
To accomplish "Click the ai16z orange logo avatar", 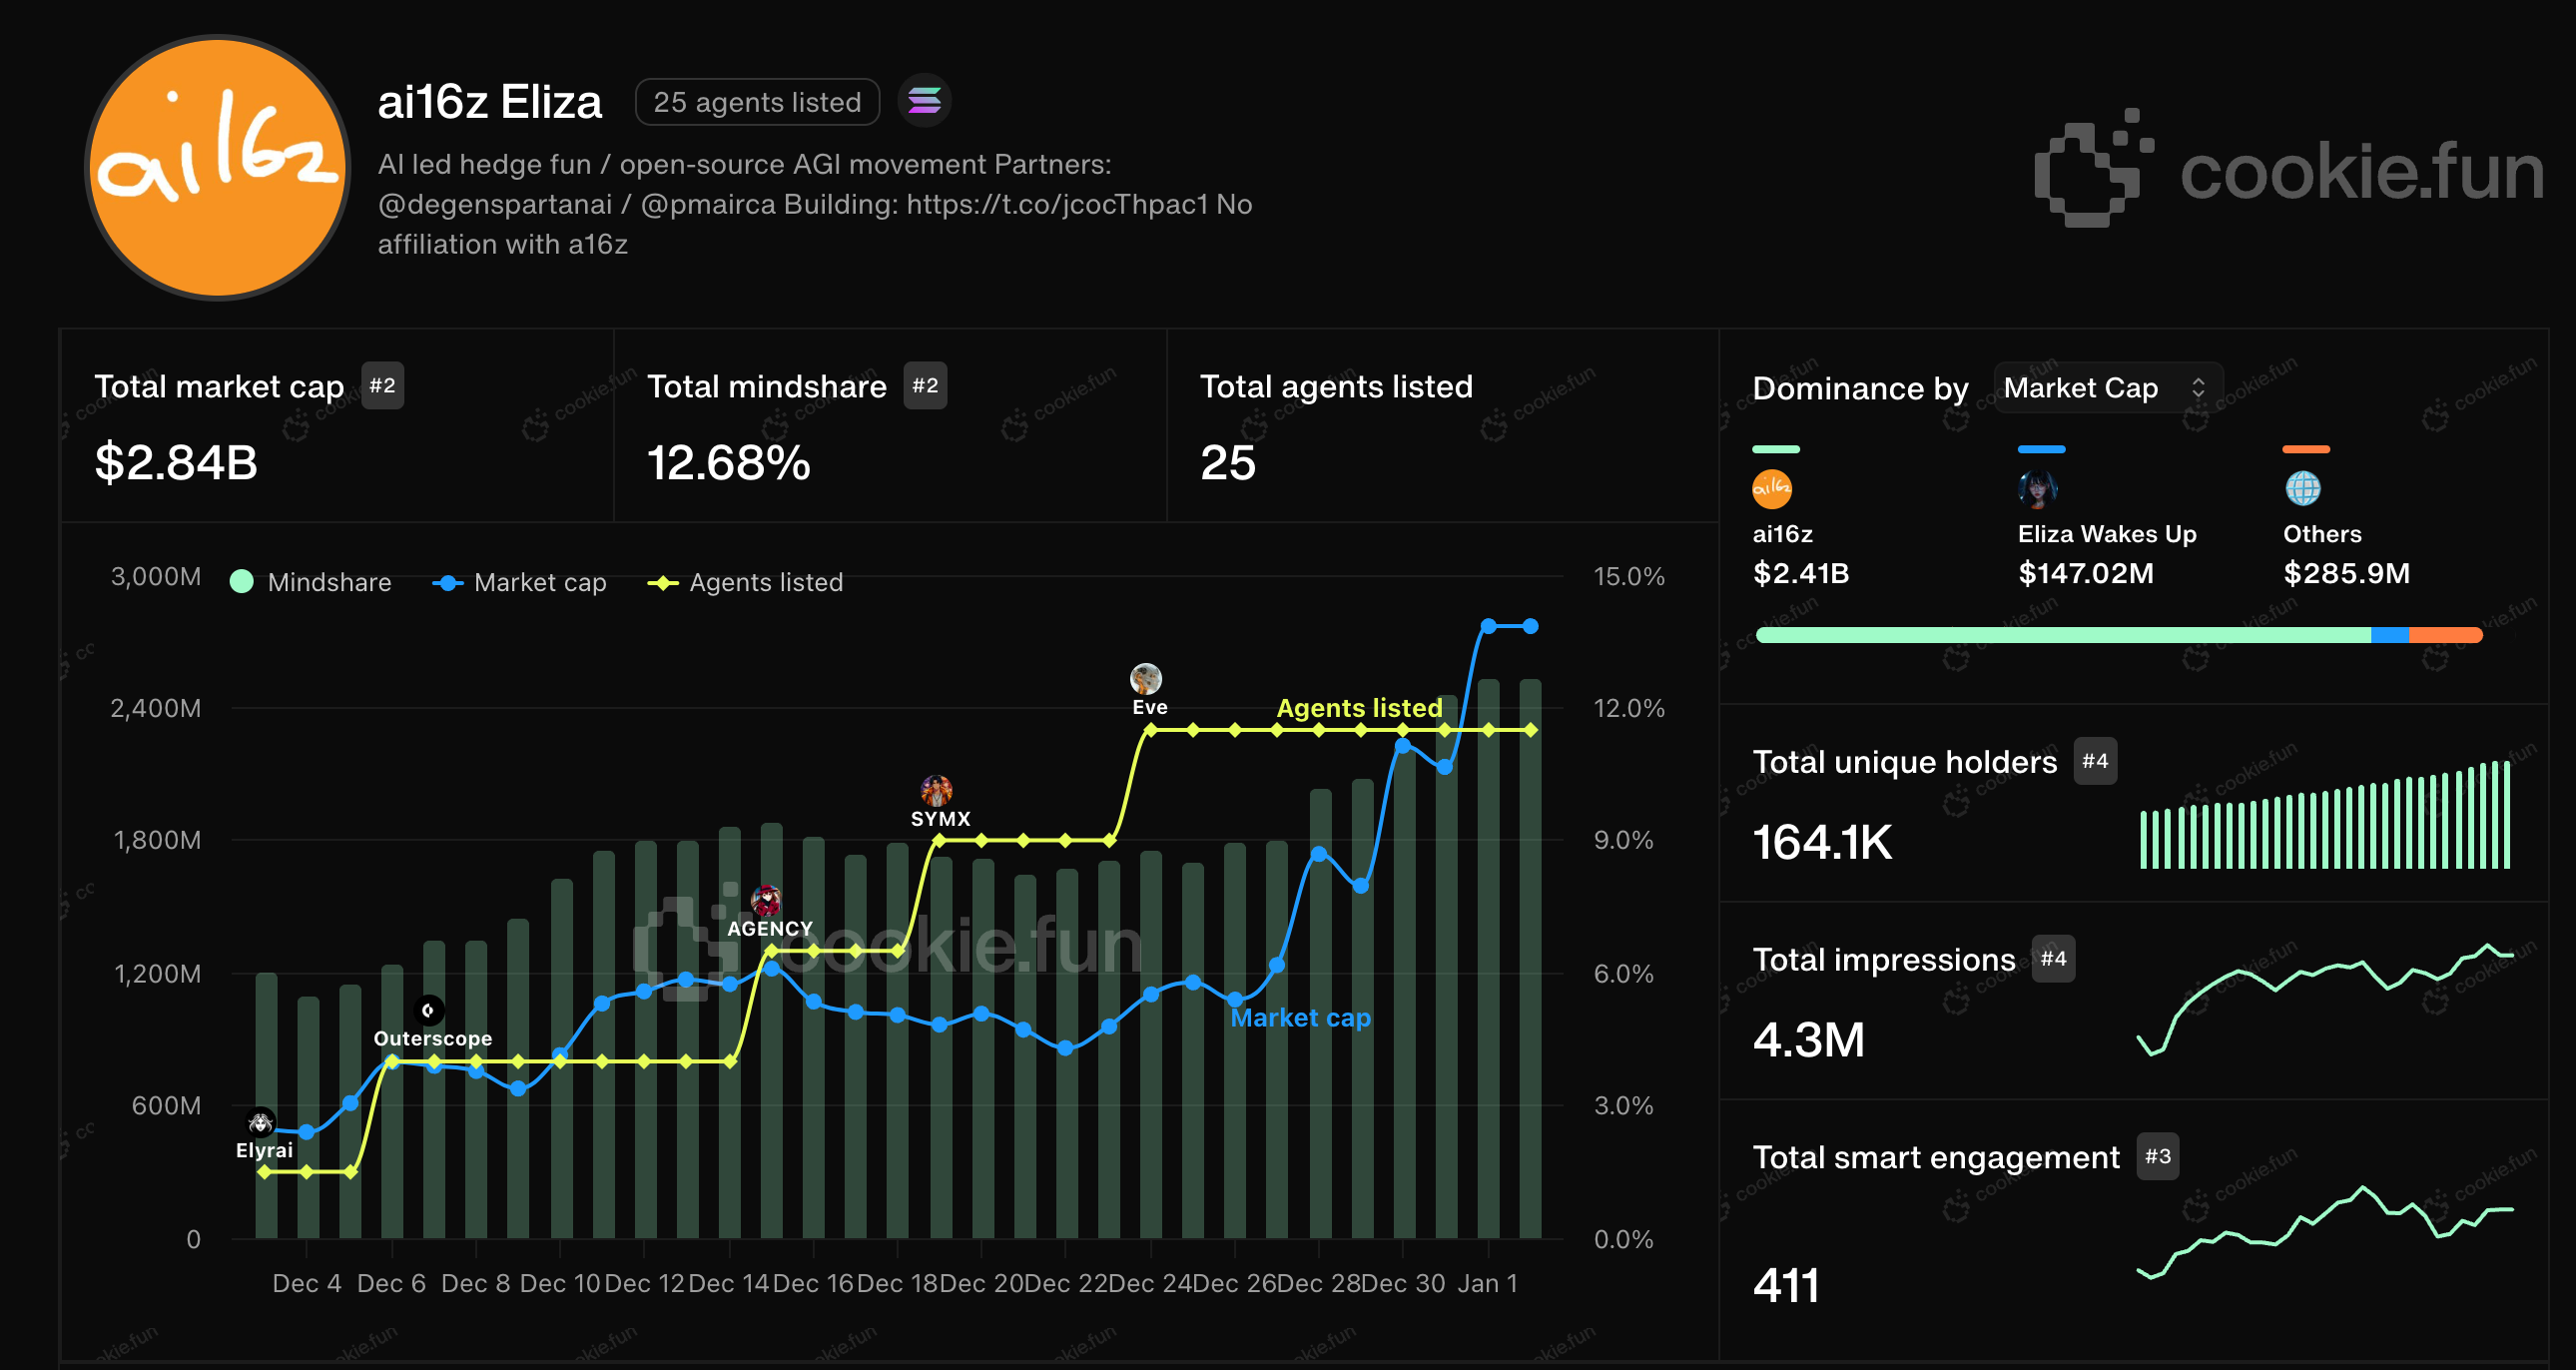I will pos(218,167).
